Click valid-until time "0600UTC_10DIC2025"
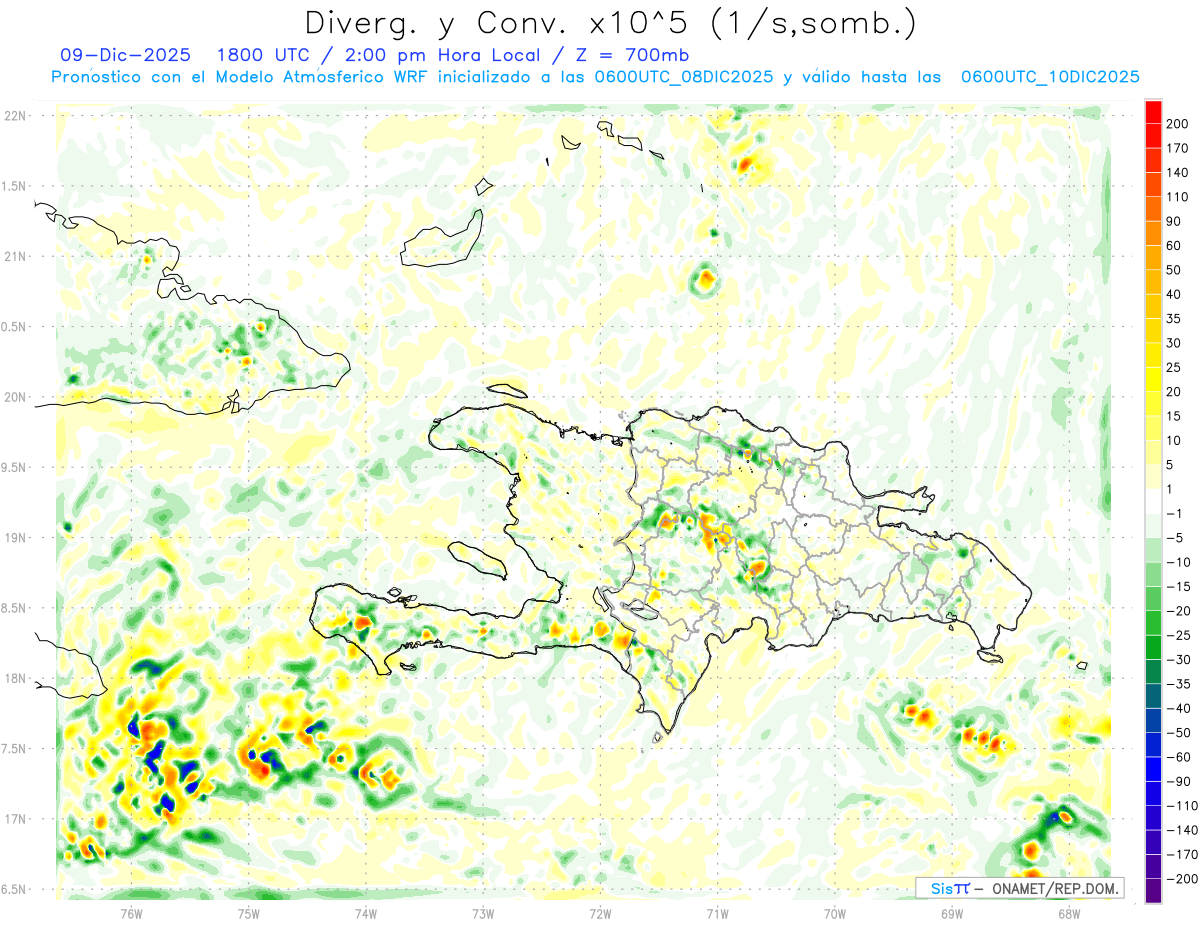 pos(1050,77)
